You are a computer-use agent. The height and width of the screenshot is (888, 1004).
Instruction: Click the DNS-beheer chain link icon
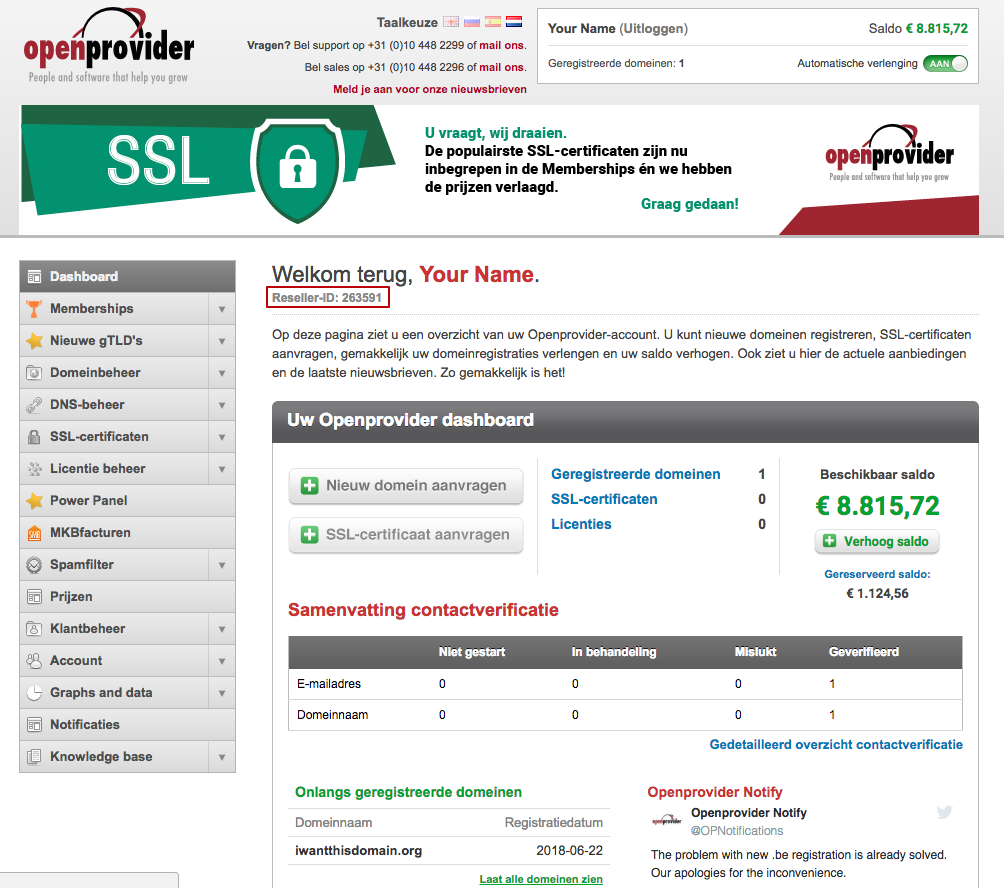pyautogui.click(x=34, y=405)
